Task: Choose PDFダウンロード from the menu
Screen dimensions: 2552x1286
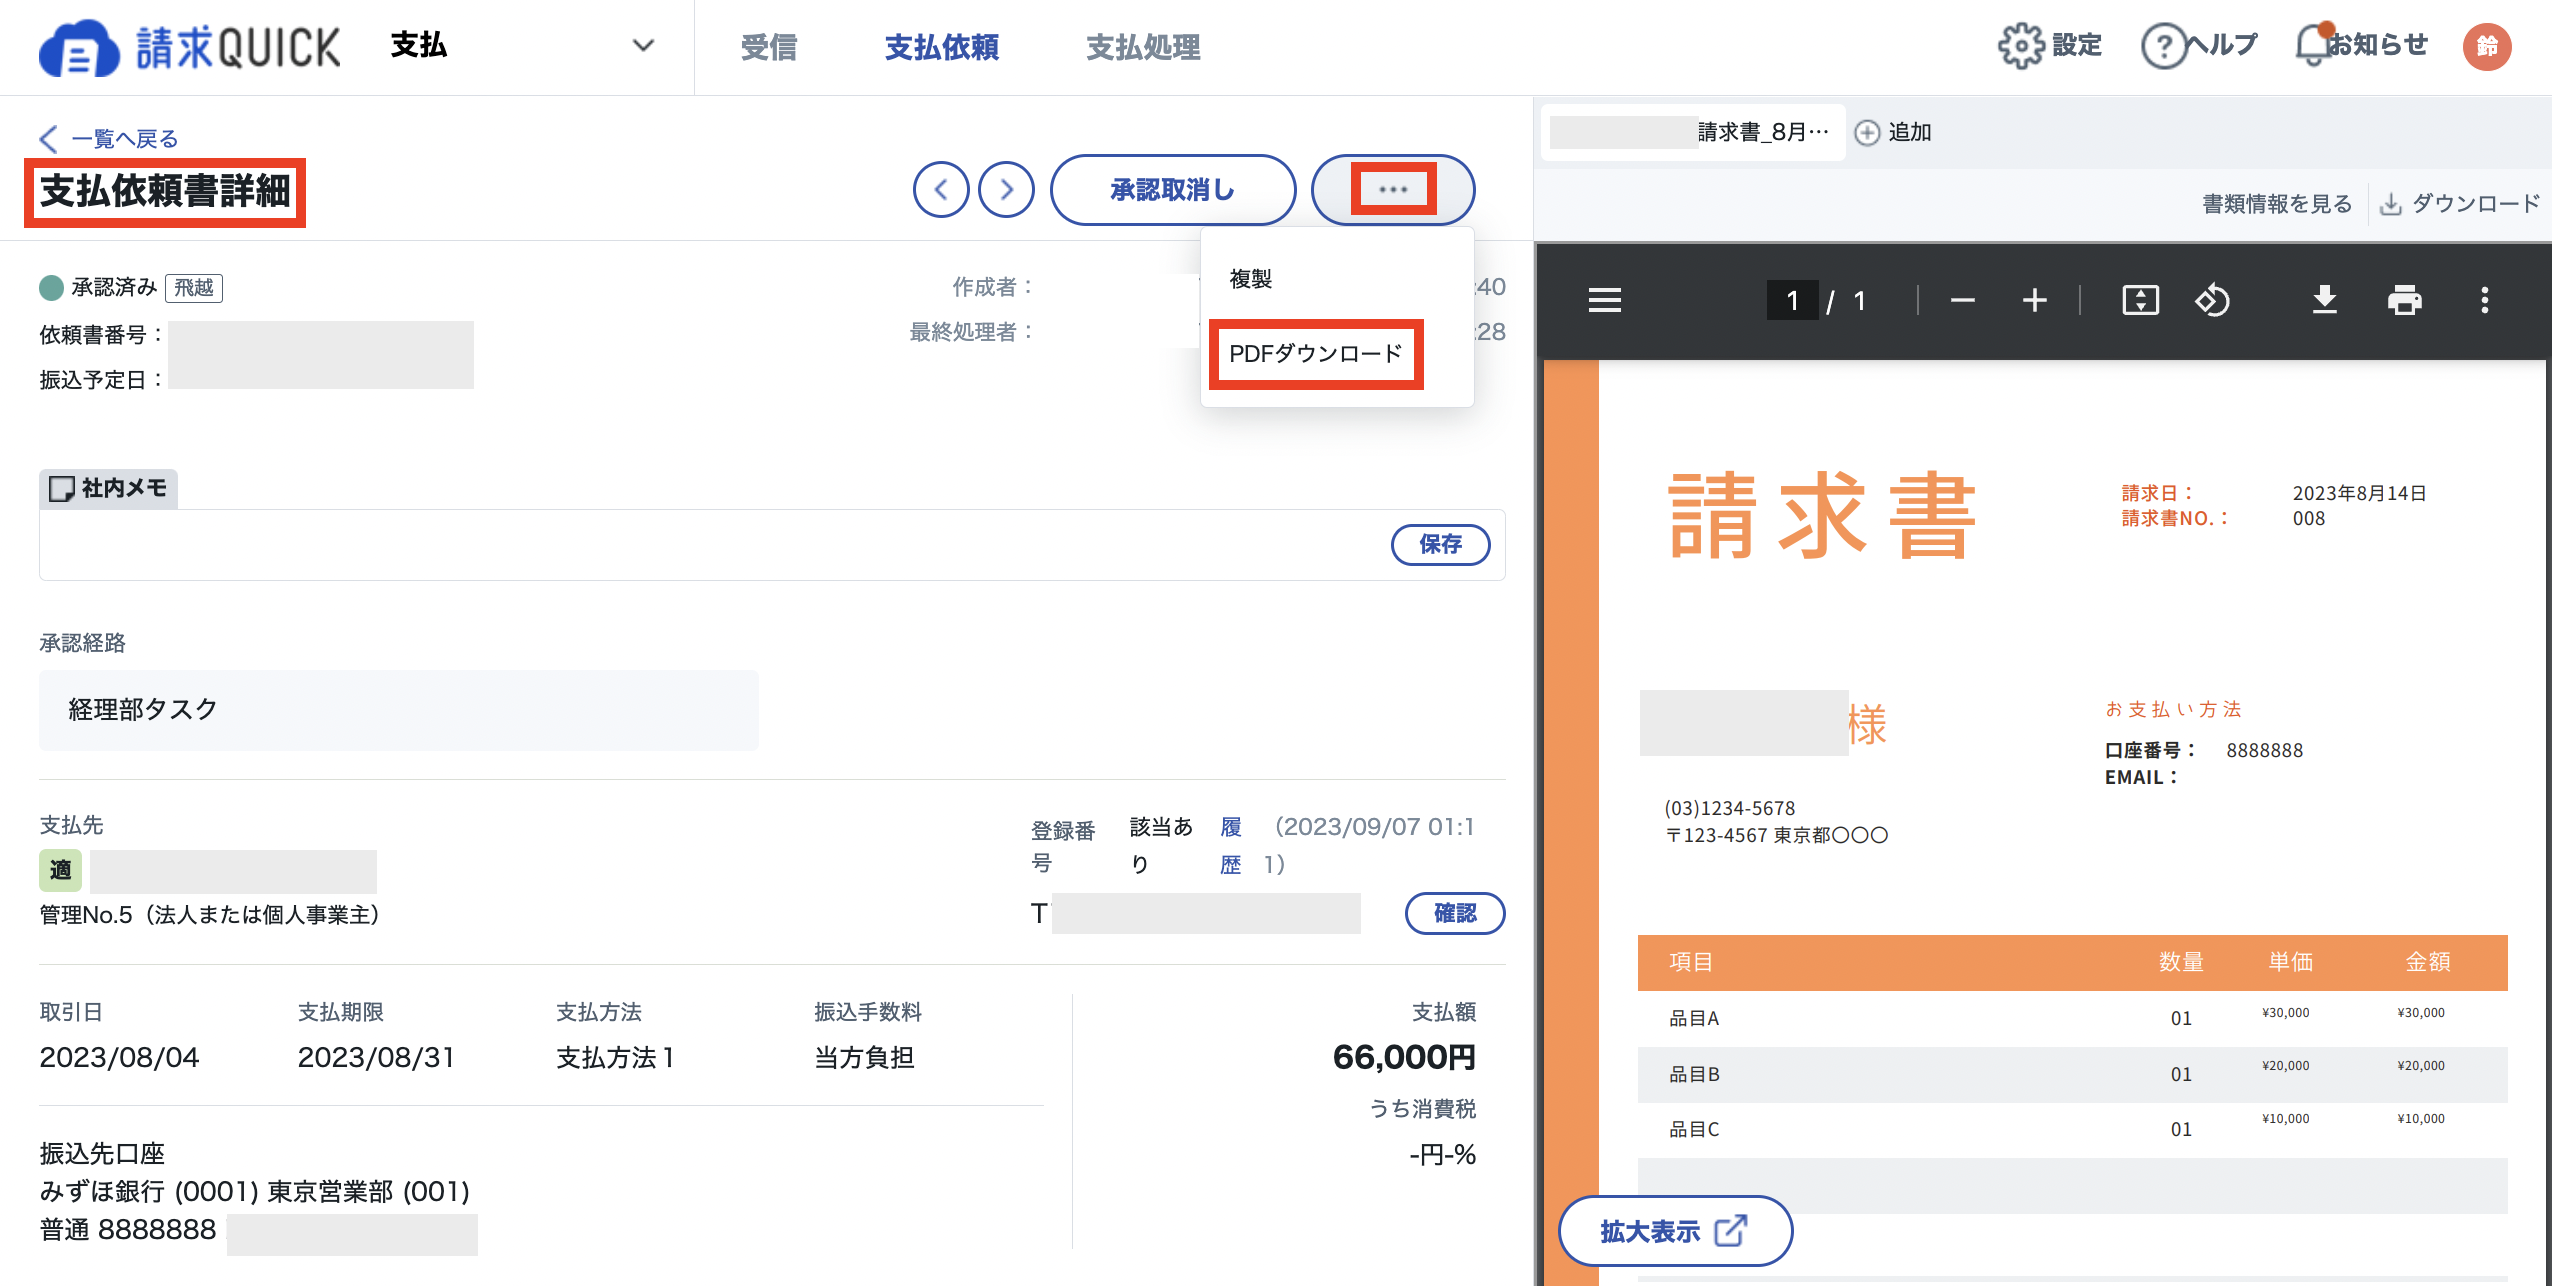Action: 1315,354
